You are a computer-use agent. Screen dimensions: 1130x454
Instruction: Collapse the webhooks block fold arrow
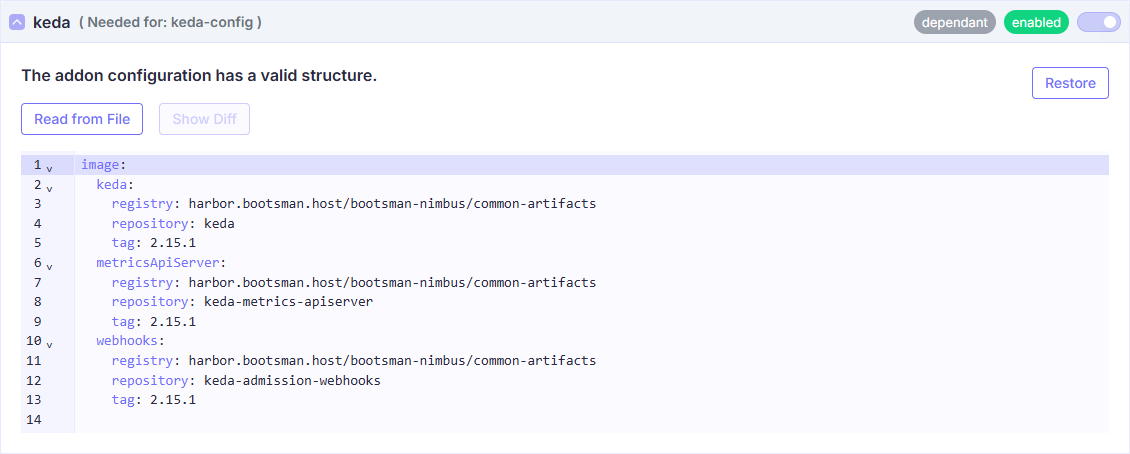(49, 343)
